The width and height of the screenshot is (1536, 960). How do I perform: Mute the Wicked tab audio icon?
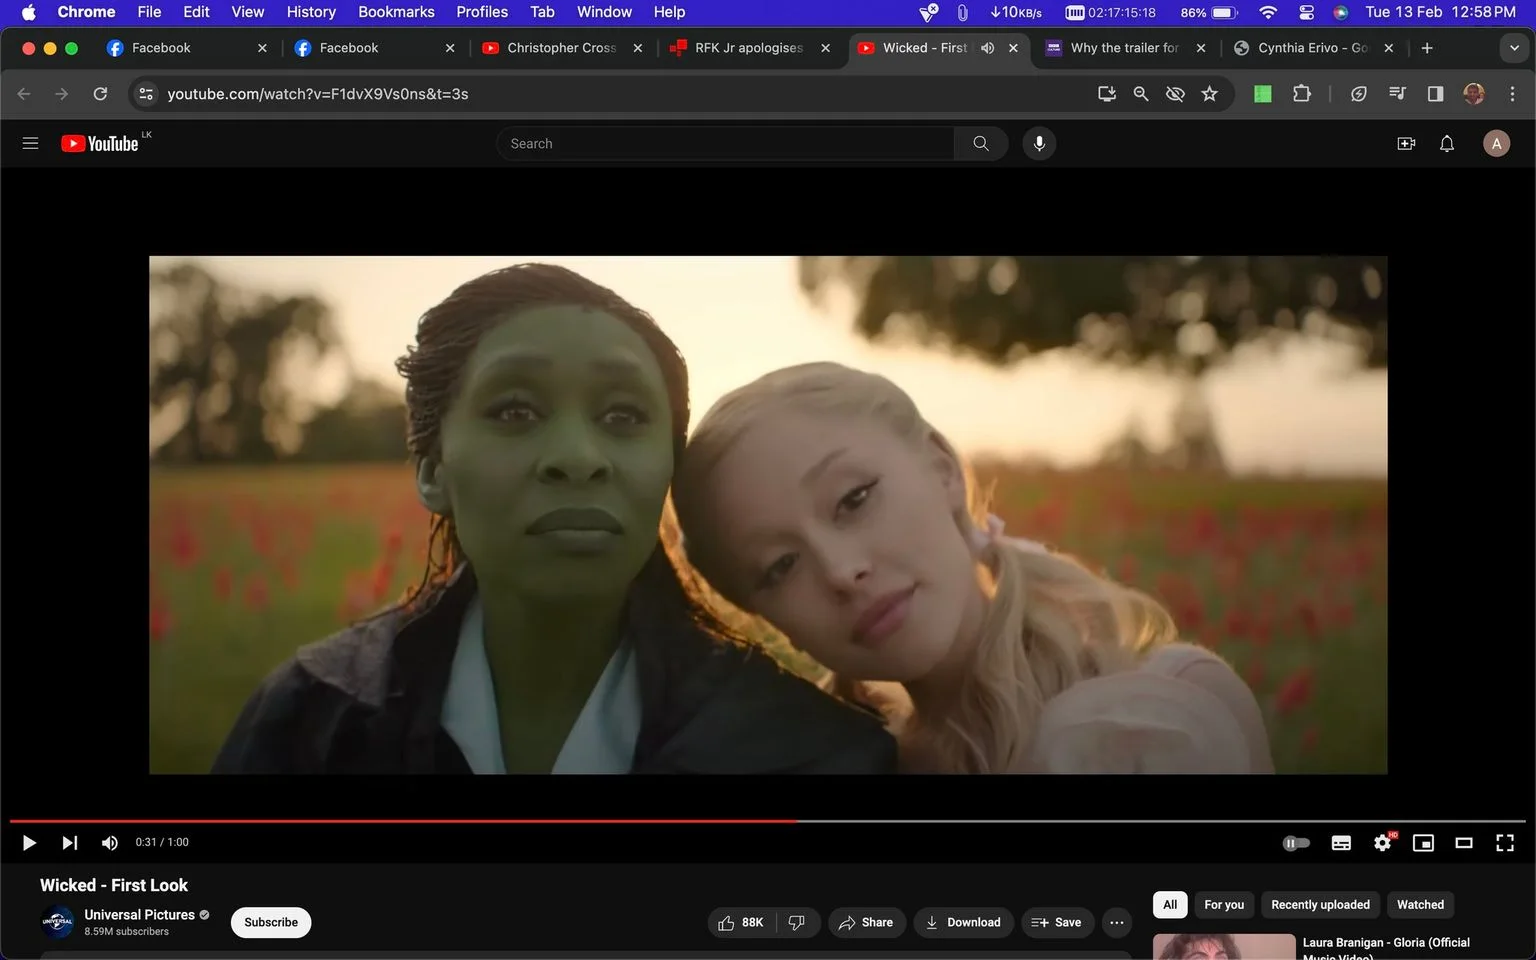[988, 47]
